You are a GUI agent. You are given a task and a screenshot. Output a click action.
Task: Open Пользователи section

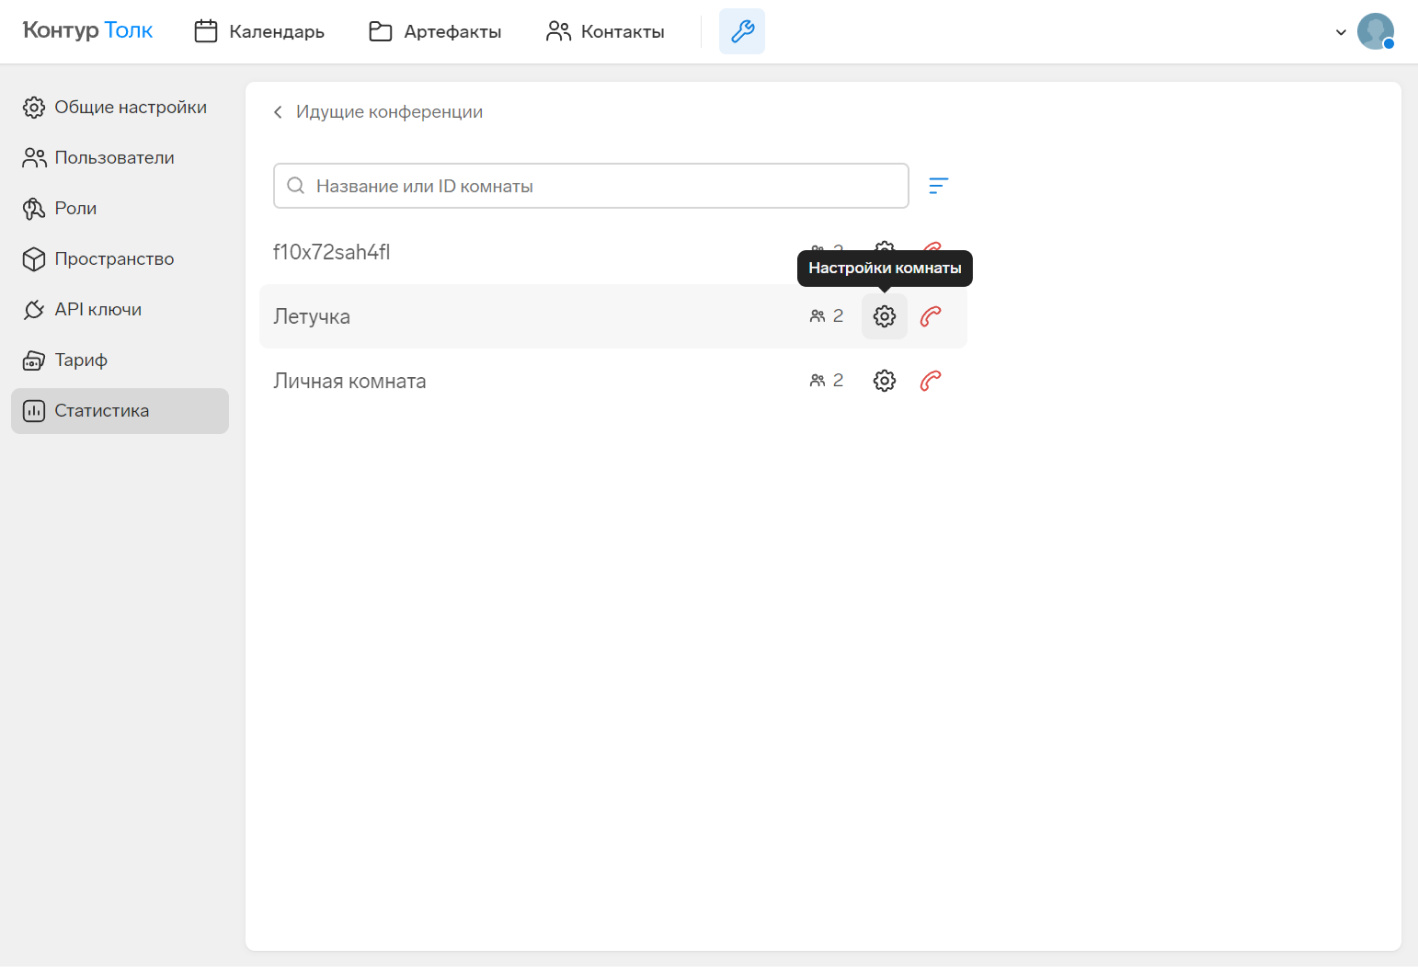[x=120, y=158]
